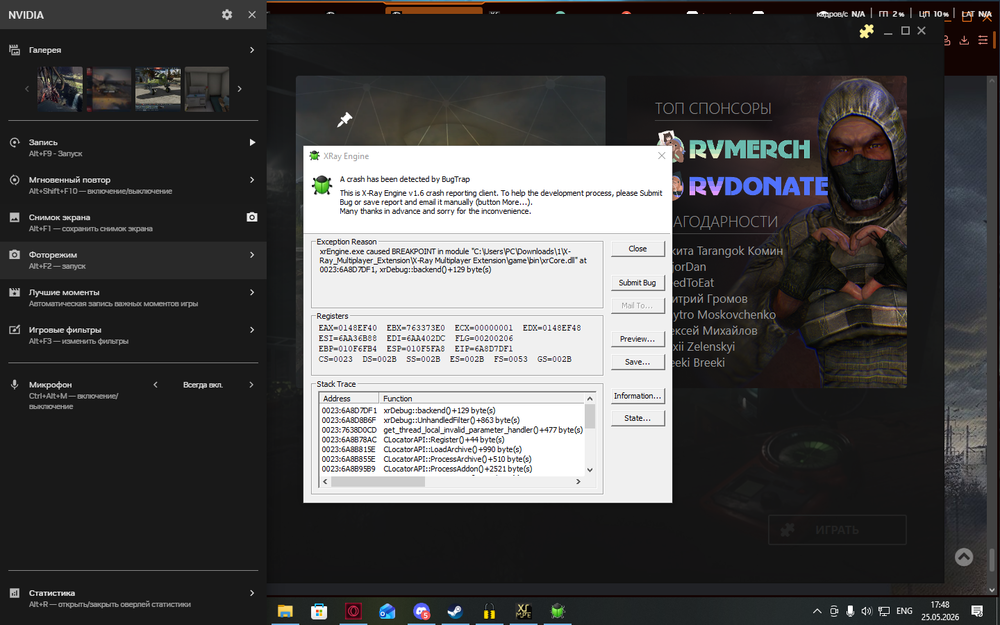Image resolution: width=1000 pixels, height=625 pixels.
Task: Click Preview... button in crash dialog
Action: point(637,339)
